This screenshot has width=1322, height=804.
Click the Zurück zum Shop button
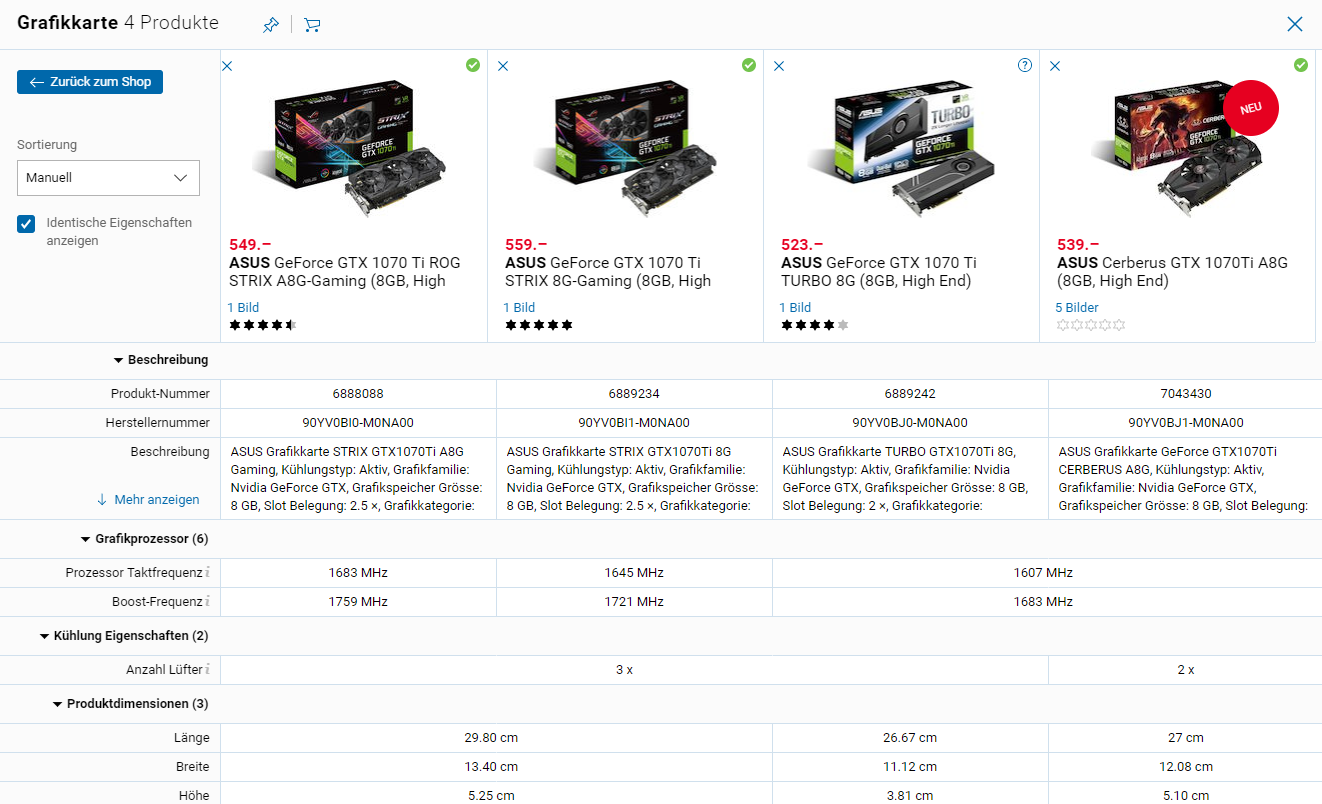90,82
